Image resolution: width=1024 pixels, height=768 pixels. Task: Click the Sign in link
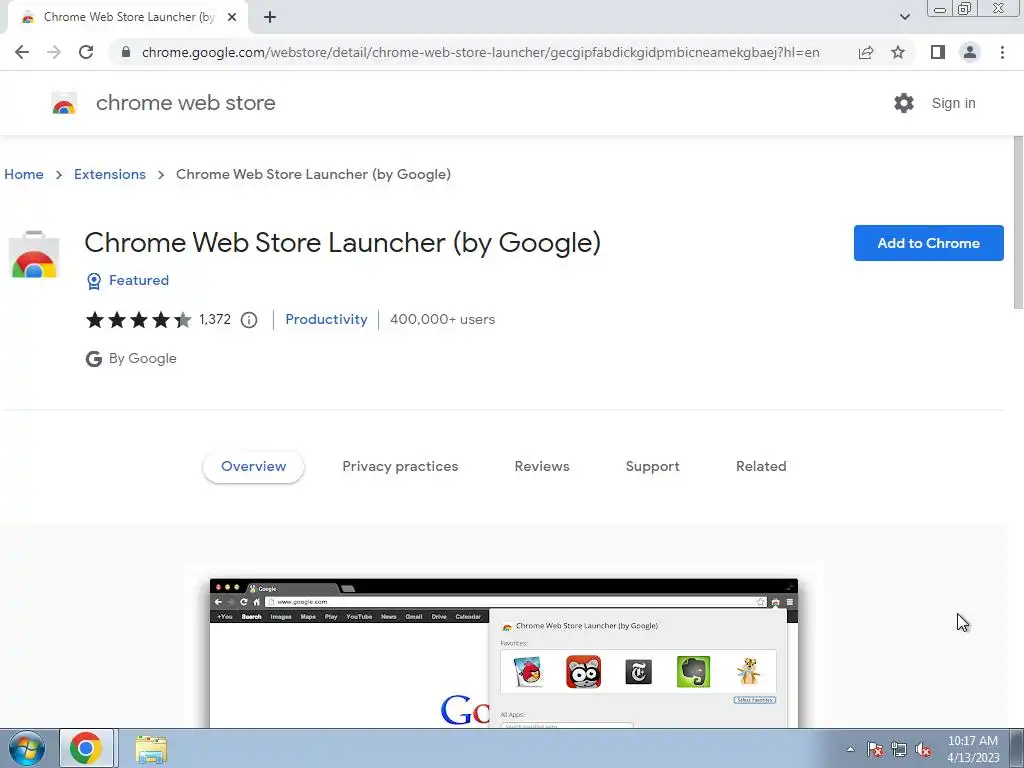(x=953, y=103)
